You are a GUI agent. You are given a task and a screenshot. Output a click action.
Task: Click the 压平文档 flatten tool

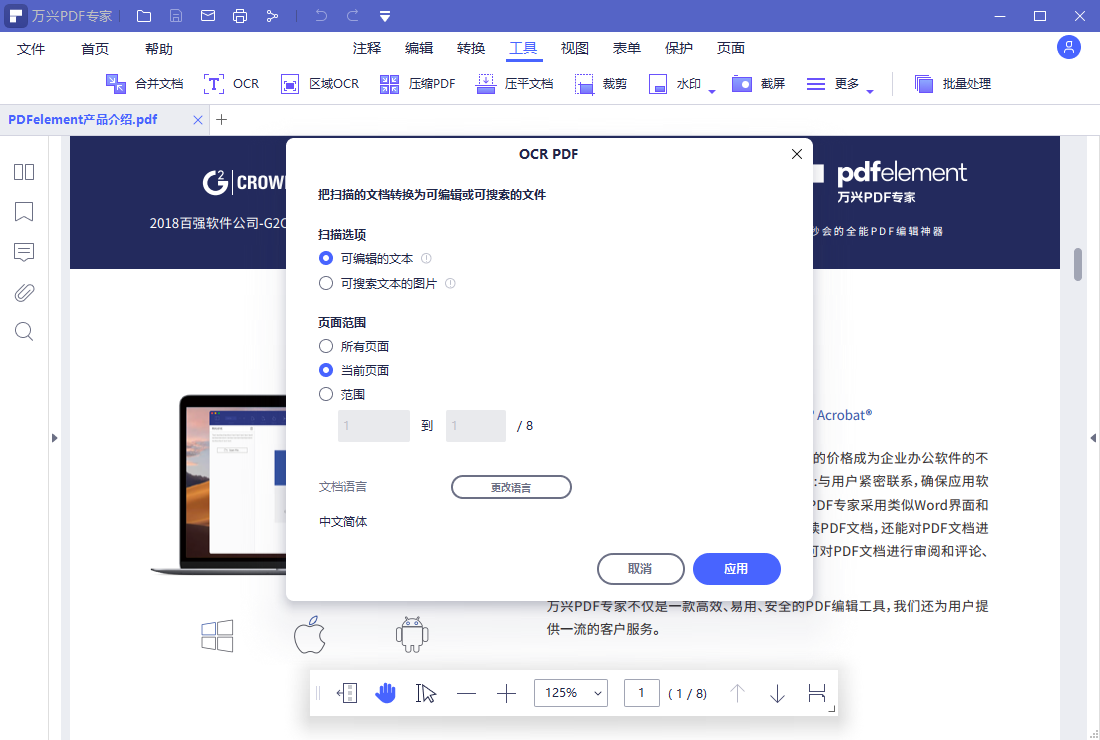[514, 83]
